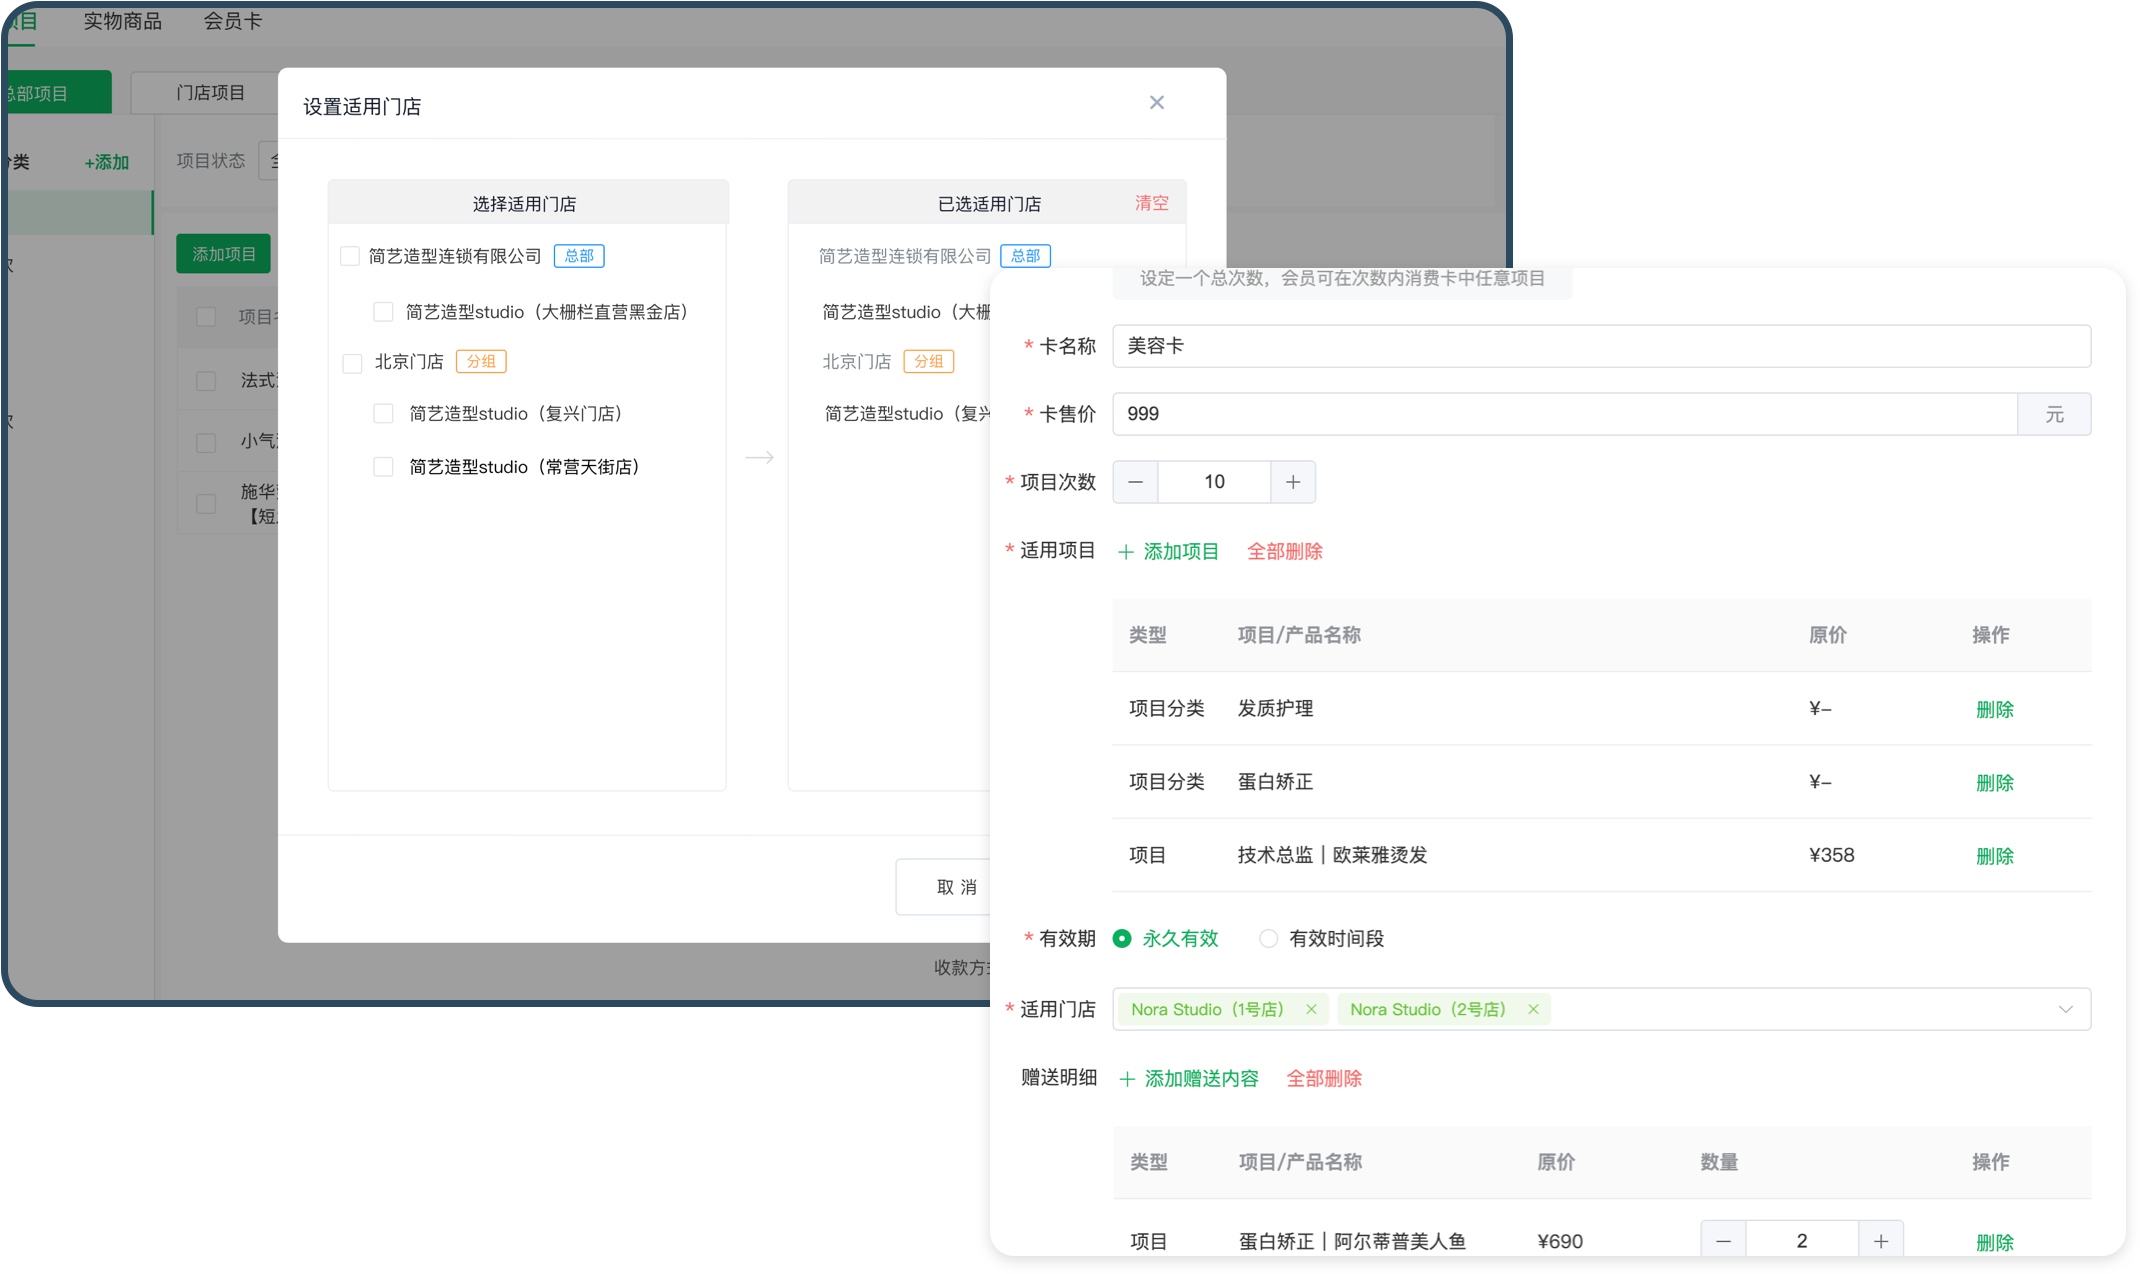Expand the 适用门店 dropdown arrow
This screenshot has width=2140, height=1274.
pyautogui.click(x=2066, y=1009)
